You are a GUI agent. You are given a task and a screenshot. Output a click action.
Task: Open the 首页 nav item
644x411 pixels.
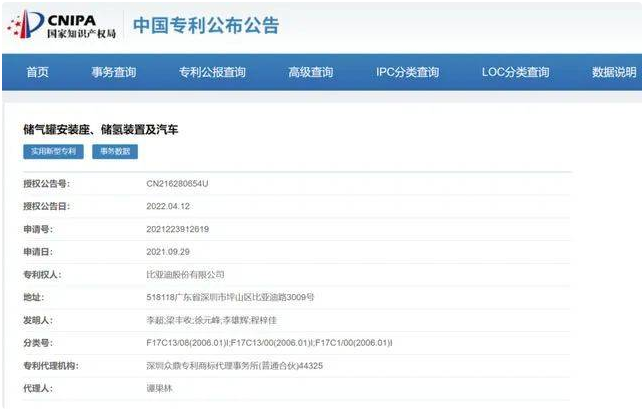click(37, 72)
